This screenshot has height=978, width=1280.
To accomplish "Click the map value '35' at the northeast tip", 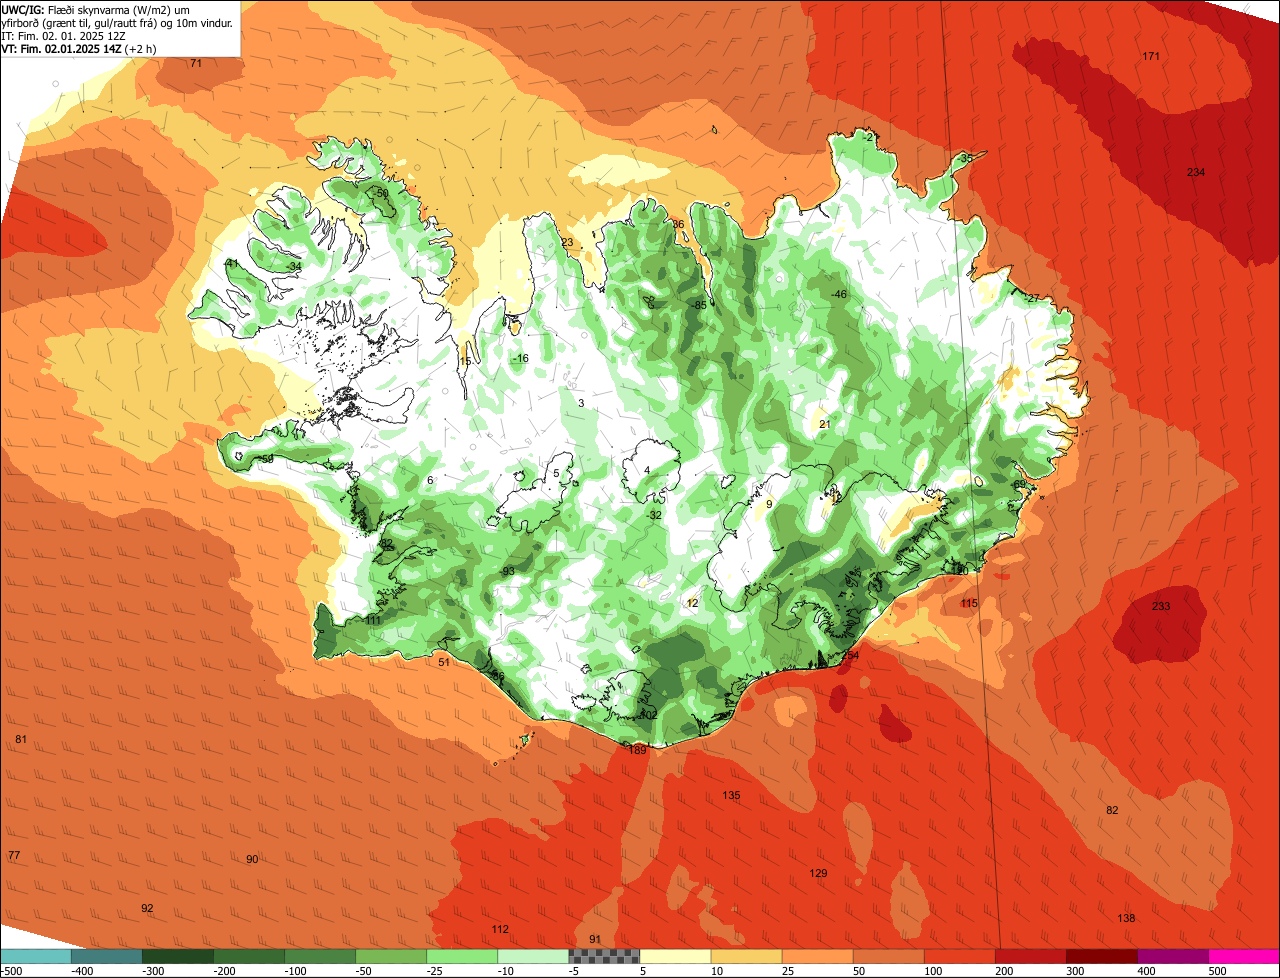I will point(966,158).
